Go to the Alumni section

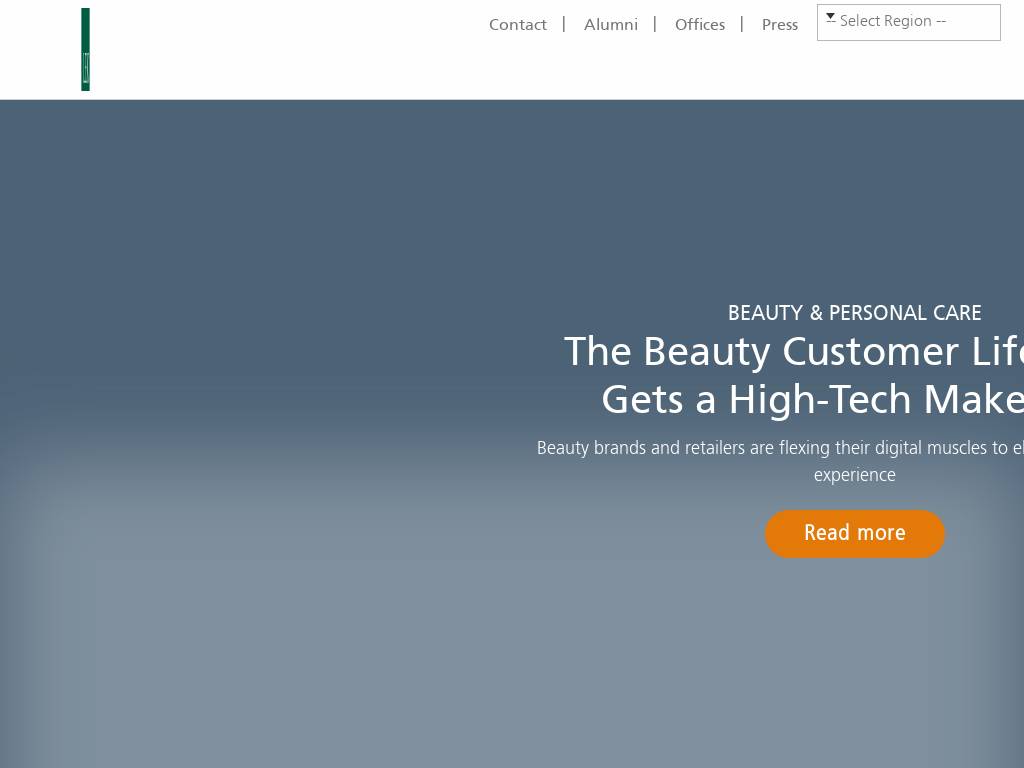(x=610, y=25)
